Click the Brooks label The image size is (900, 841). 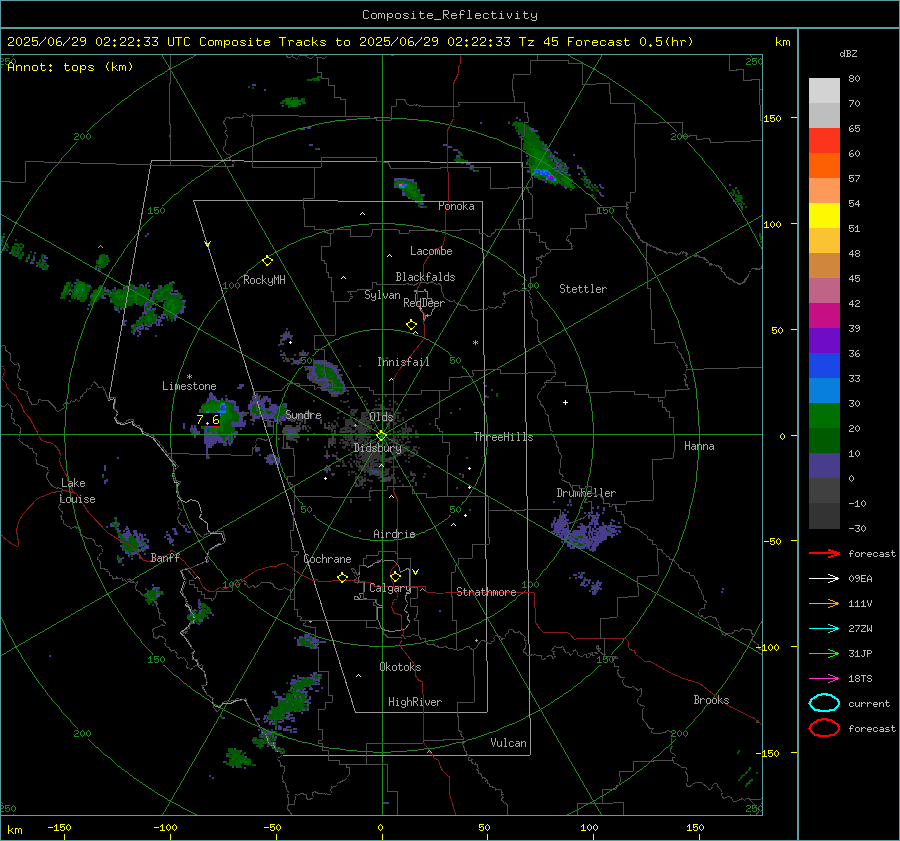coord(711,700)
